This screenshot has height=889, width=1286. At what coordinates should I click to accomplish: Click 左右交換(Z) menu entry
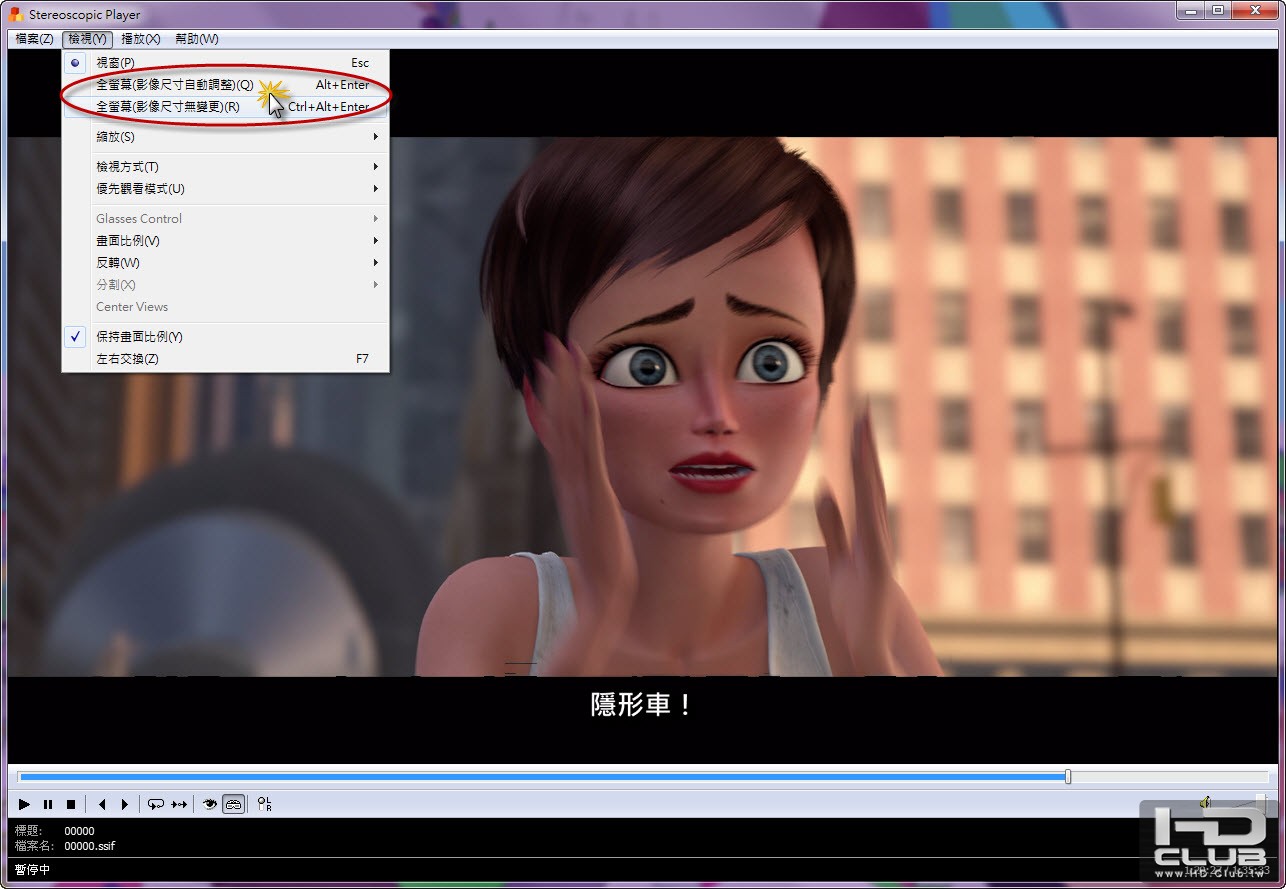pos(226,359)
